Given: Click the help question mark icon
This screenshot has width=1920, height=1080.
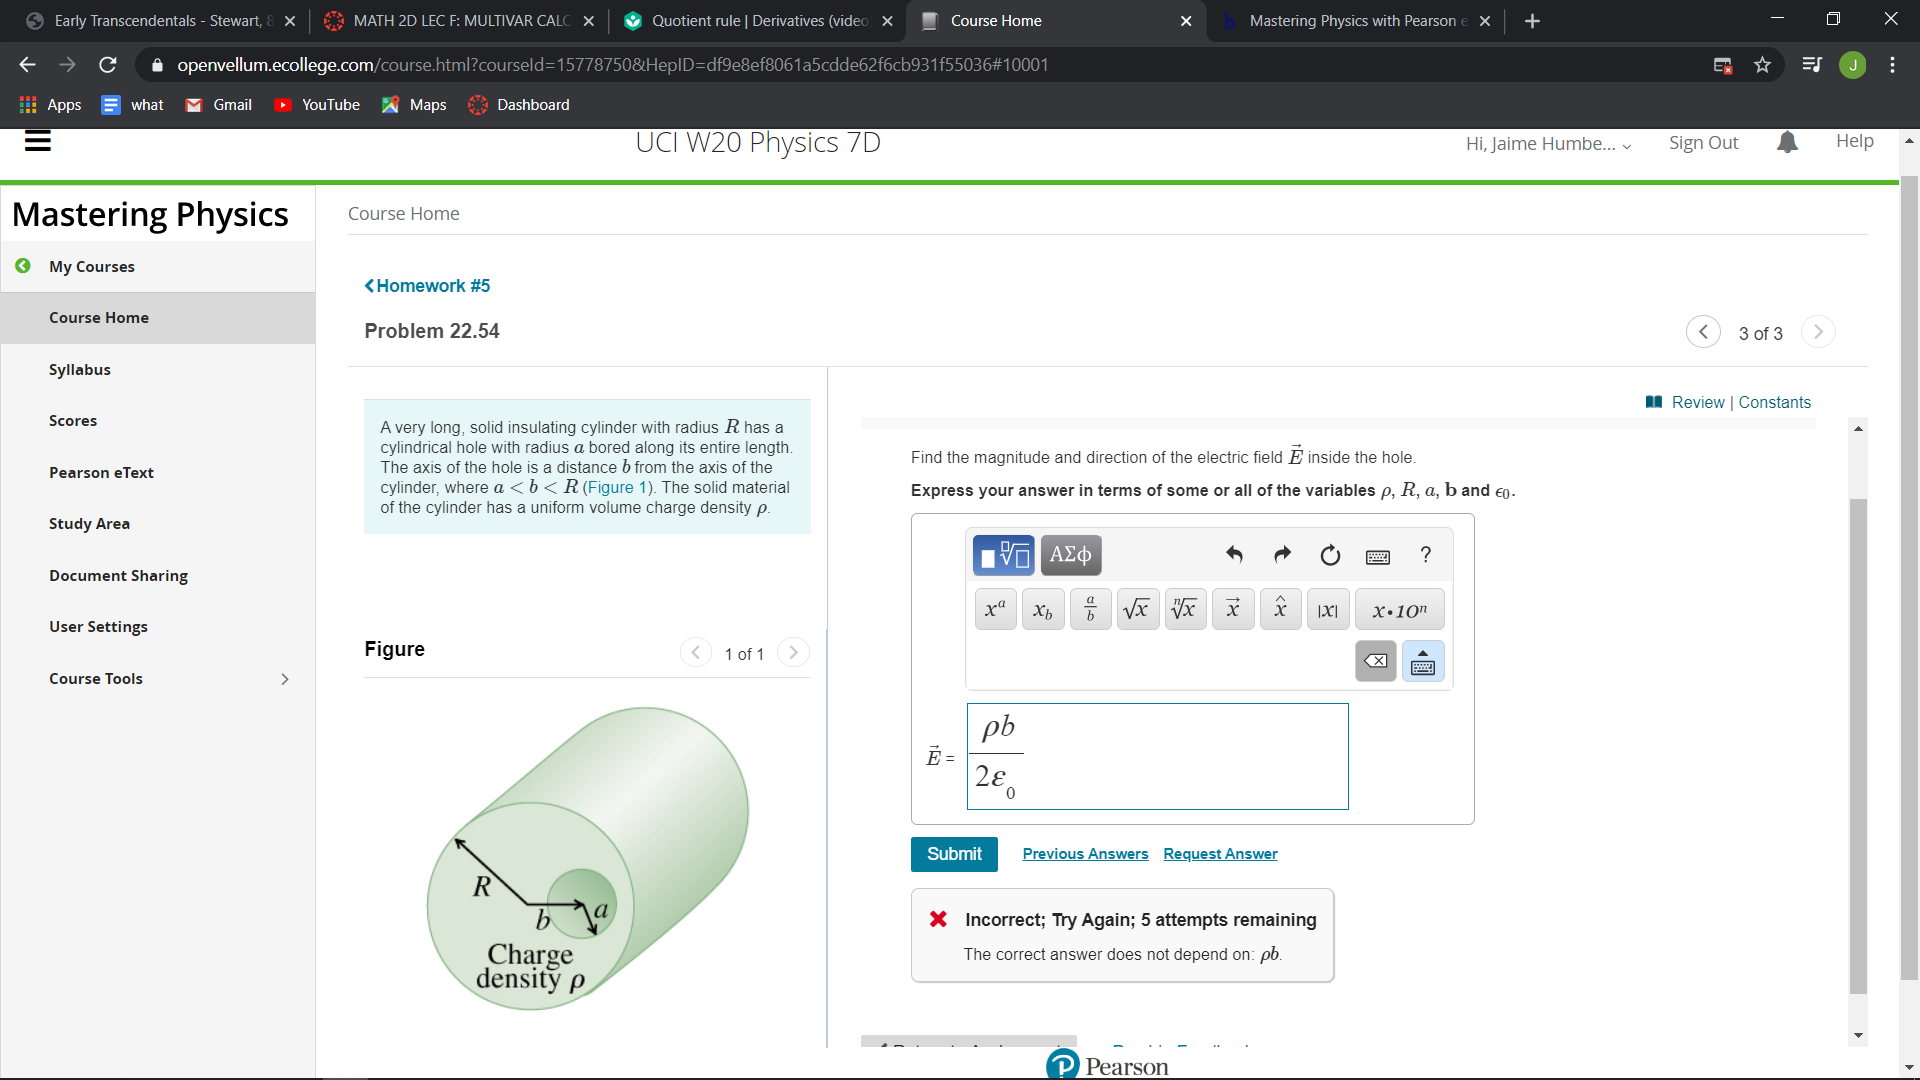Looking at the screenshot, I should [1424, 555].
